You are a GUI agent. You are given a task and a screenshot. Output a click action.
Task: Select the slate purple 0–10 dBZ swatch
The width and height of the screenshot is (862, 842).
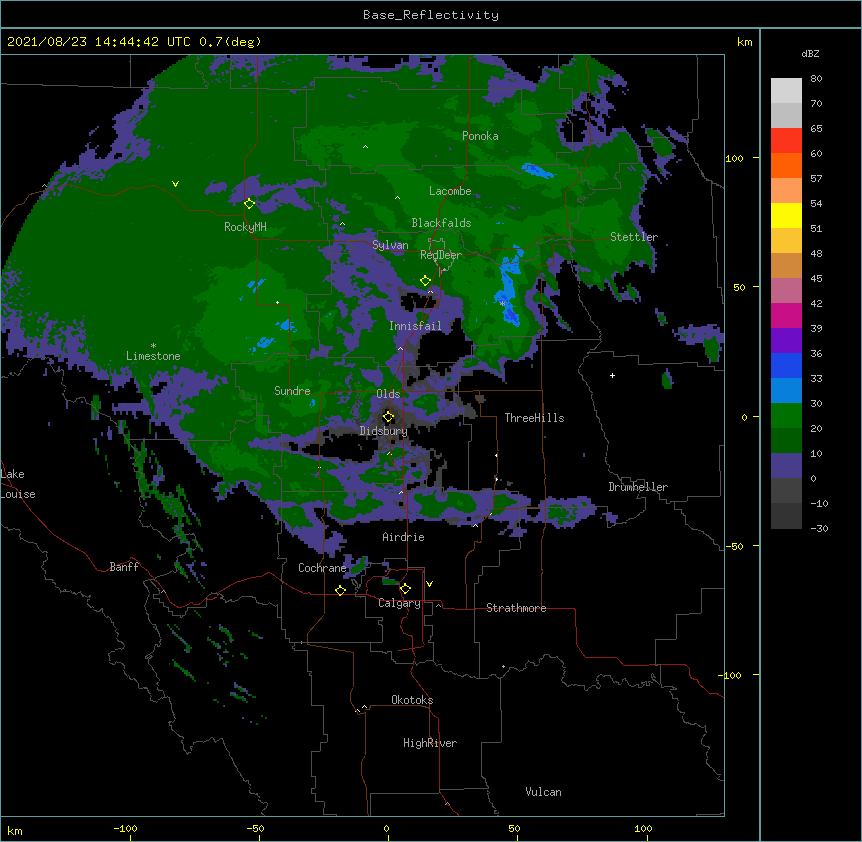point(786,466)
